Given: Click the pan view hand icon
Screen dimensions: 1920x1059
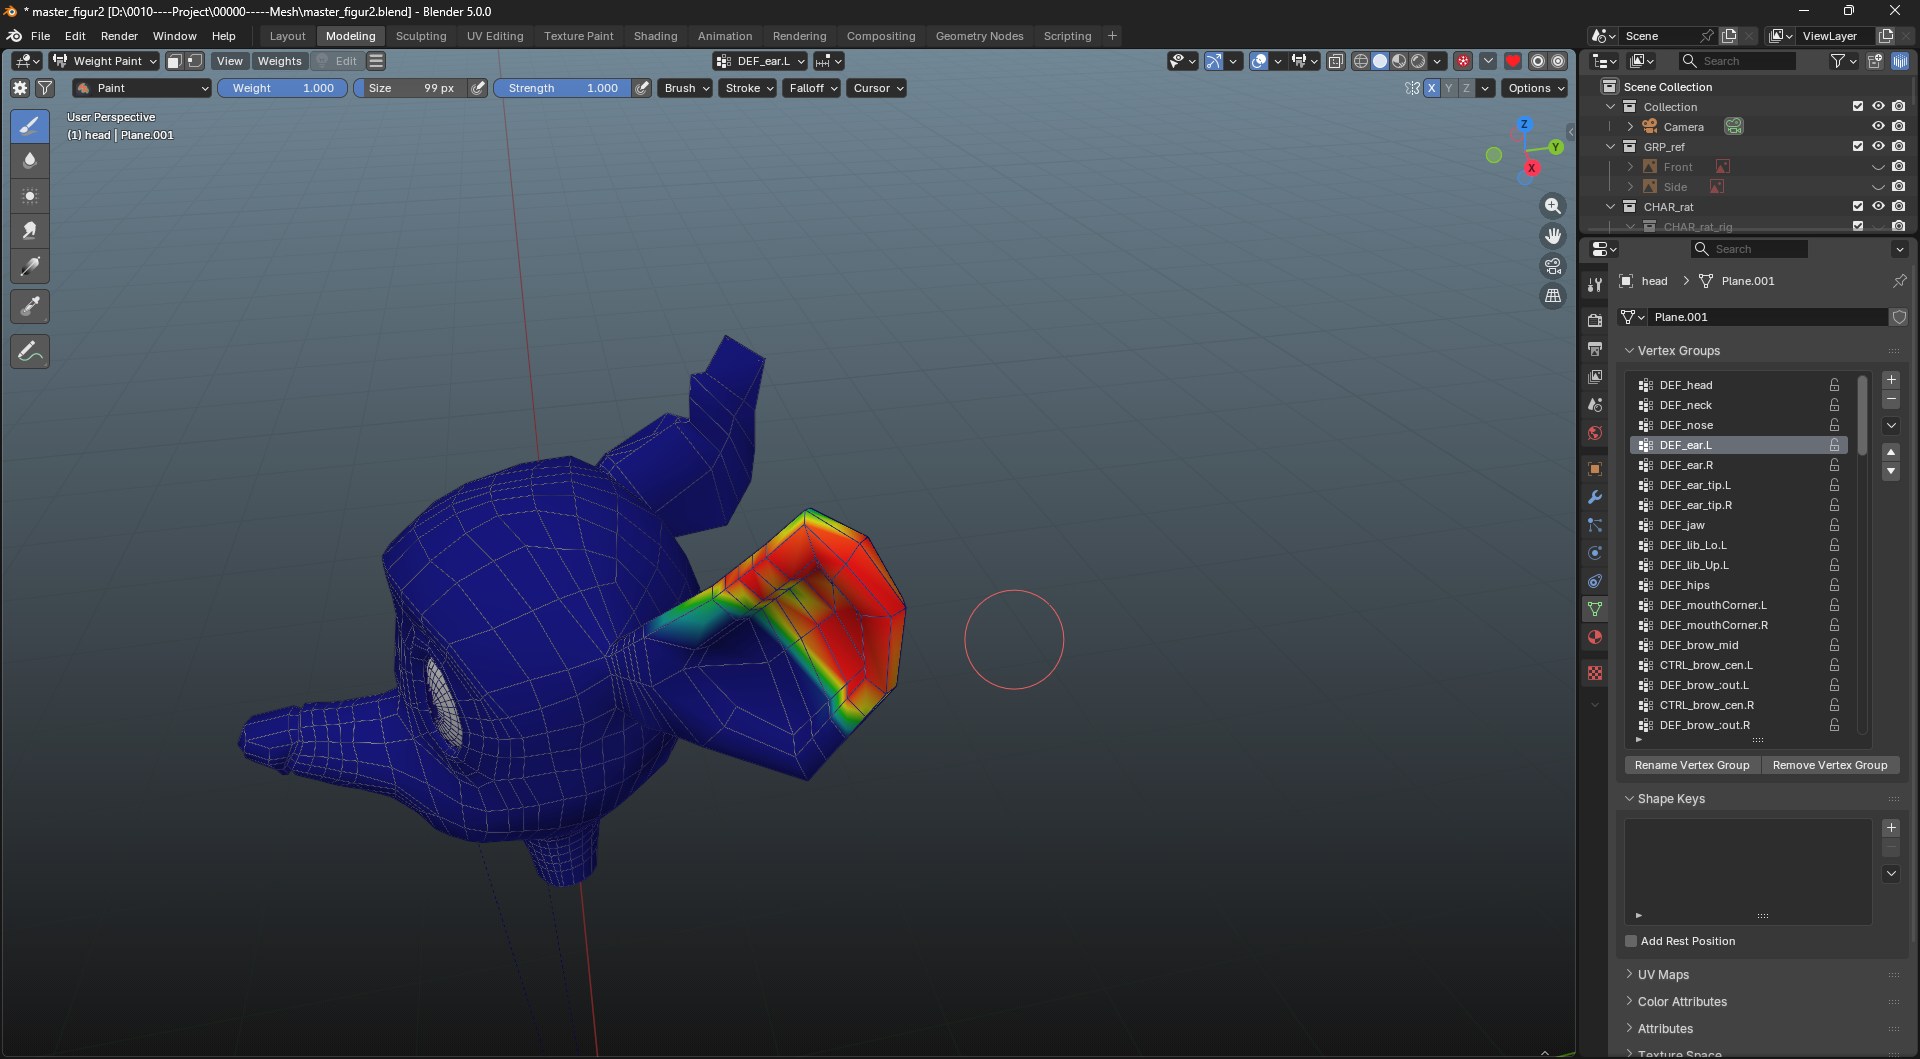Looking at the screenshot, I should coord(1552,236).
